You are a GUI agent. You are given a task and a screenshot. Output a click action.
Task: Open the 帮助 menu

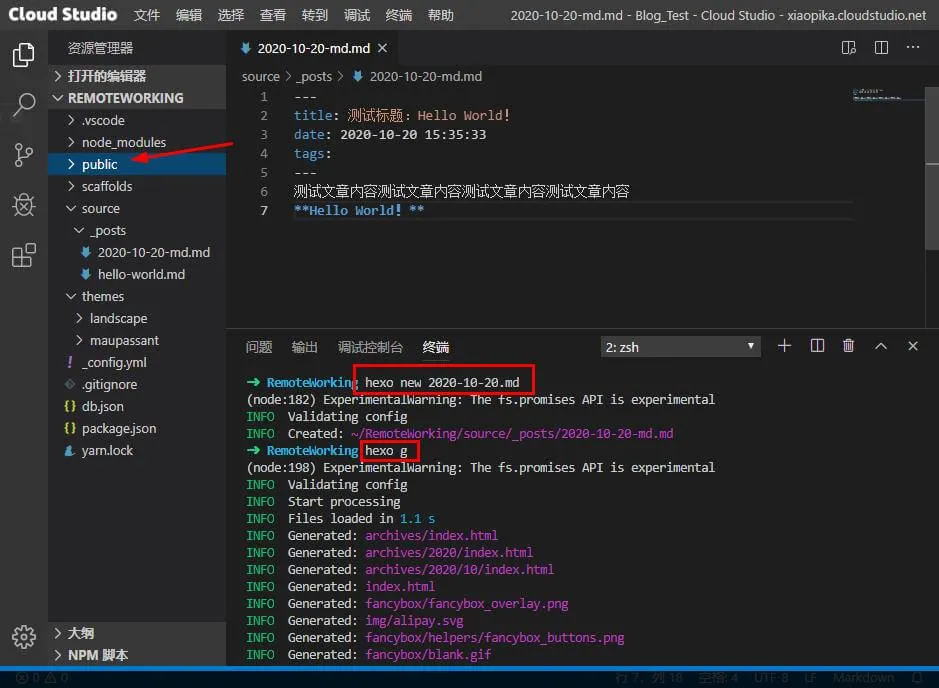441,15
